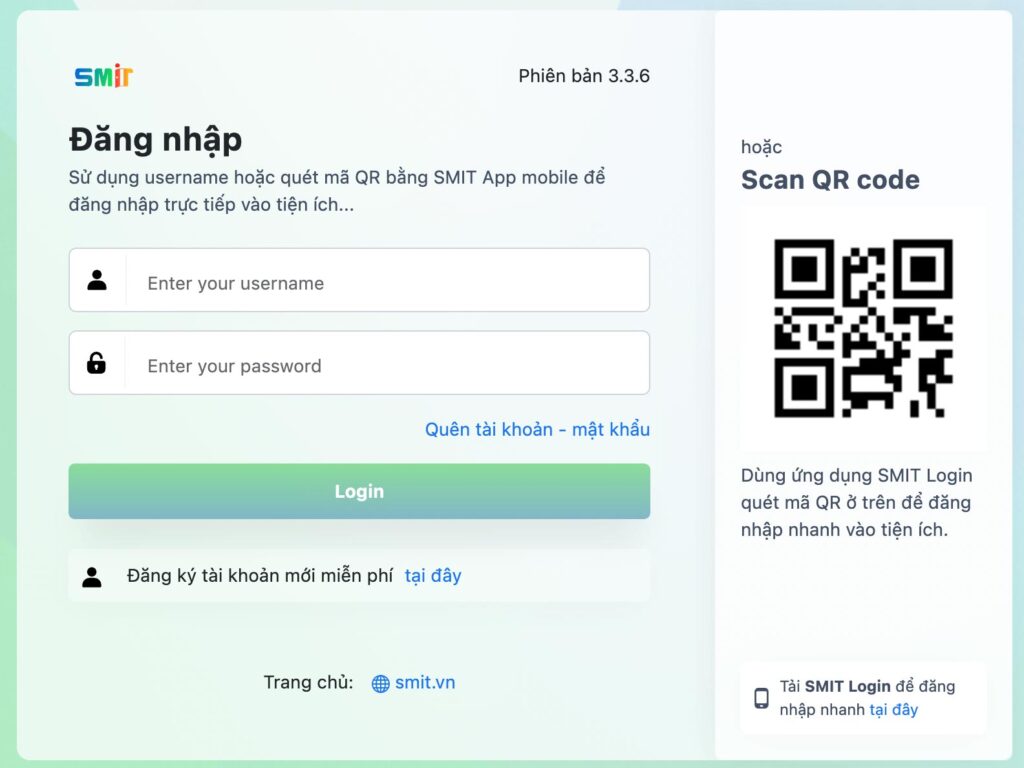Image resolution: width=1024 pixels, height=768 pixels.
Task: Open the 'tại đây' free registration link
Action: pos(433,575)
